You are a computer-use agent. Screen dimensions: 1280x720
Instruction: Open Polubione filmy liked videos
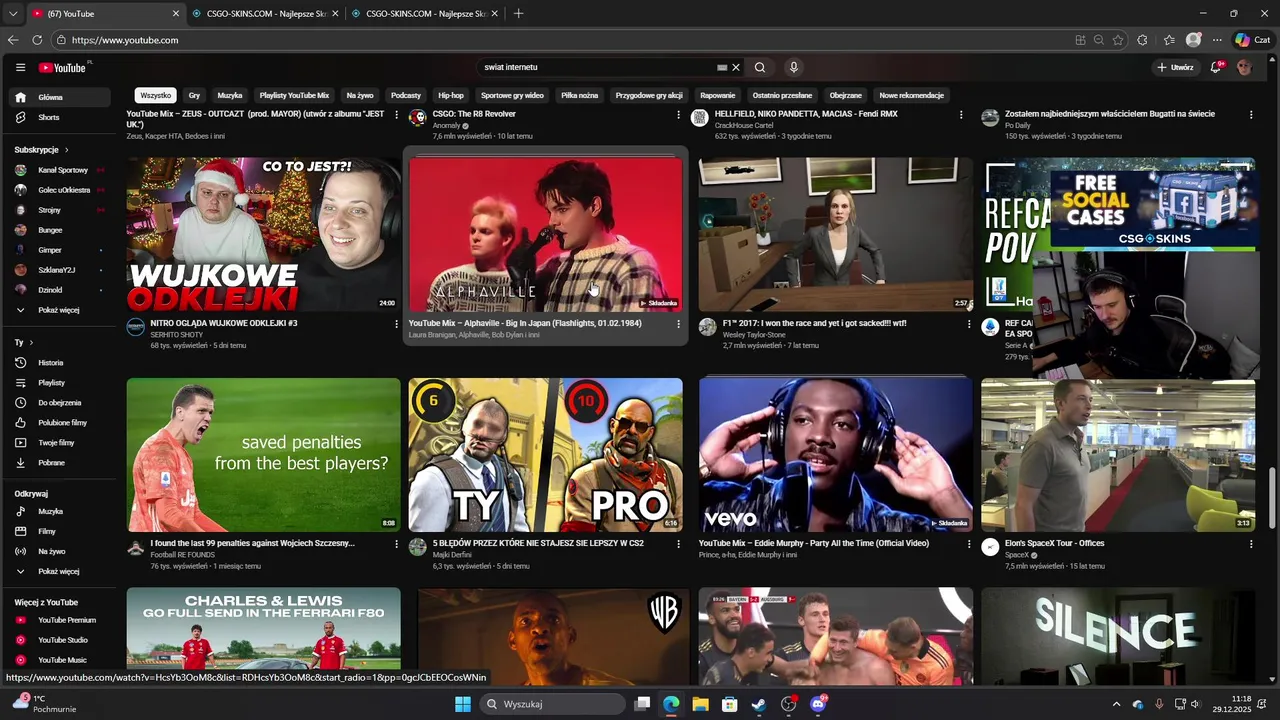point(62,422)
